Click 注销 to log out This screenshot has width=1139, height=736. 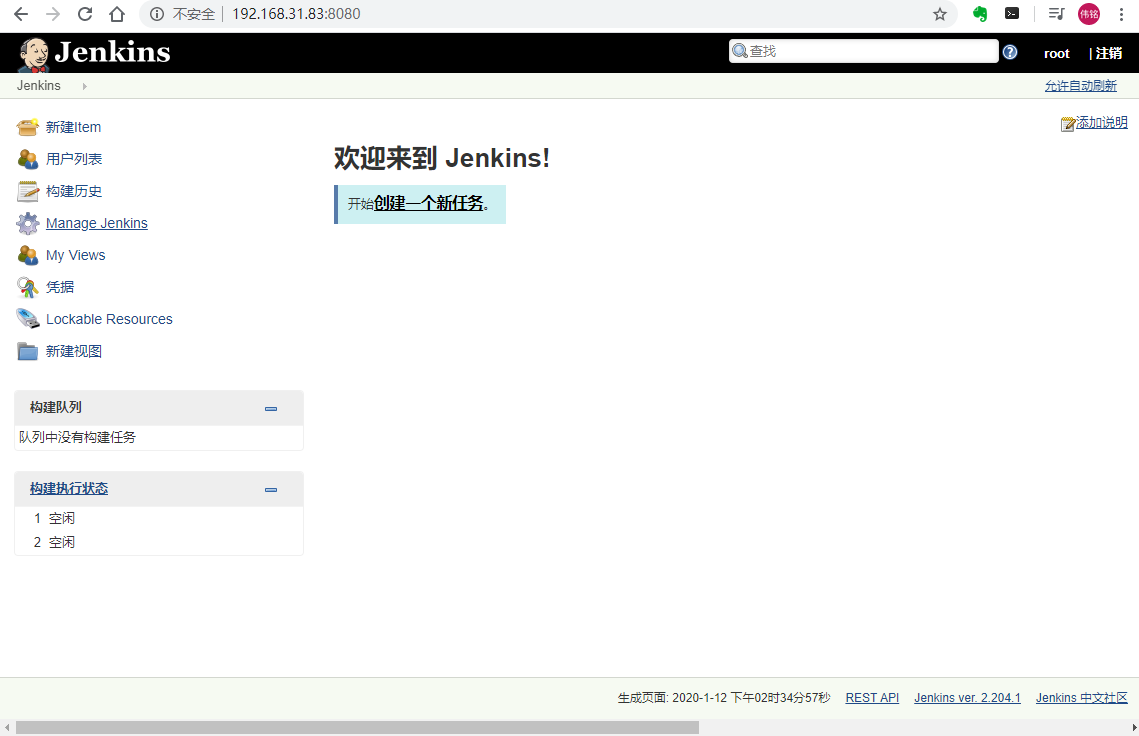[x=1108, y=53]
